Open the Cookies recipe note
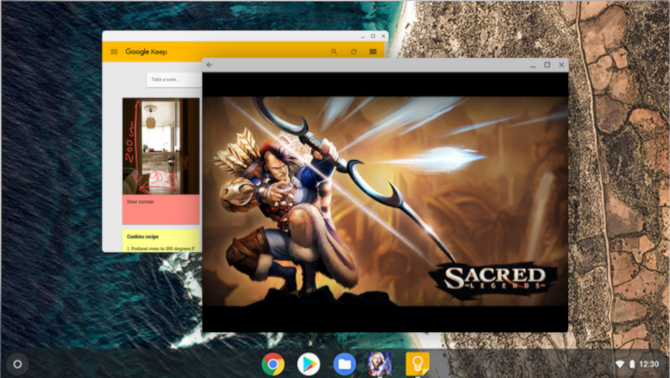 click(x=161, y=241)
